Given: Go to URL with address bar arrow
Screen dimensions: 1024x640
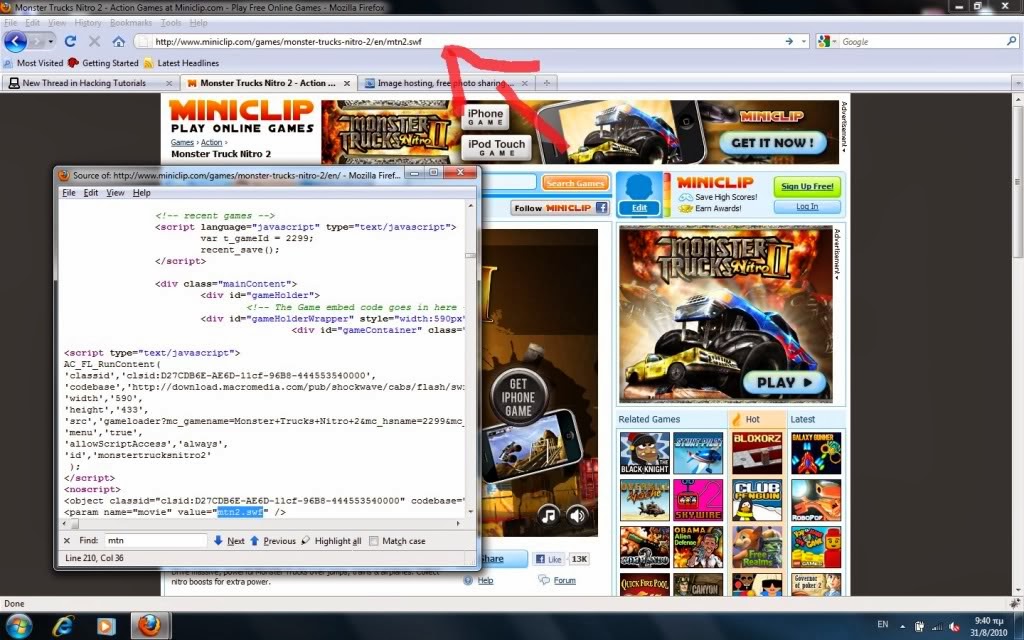Looking at the screenshot, I should tap(789, 41).
